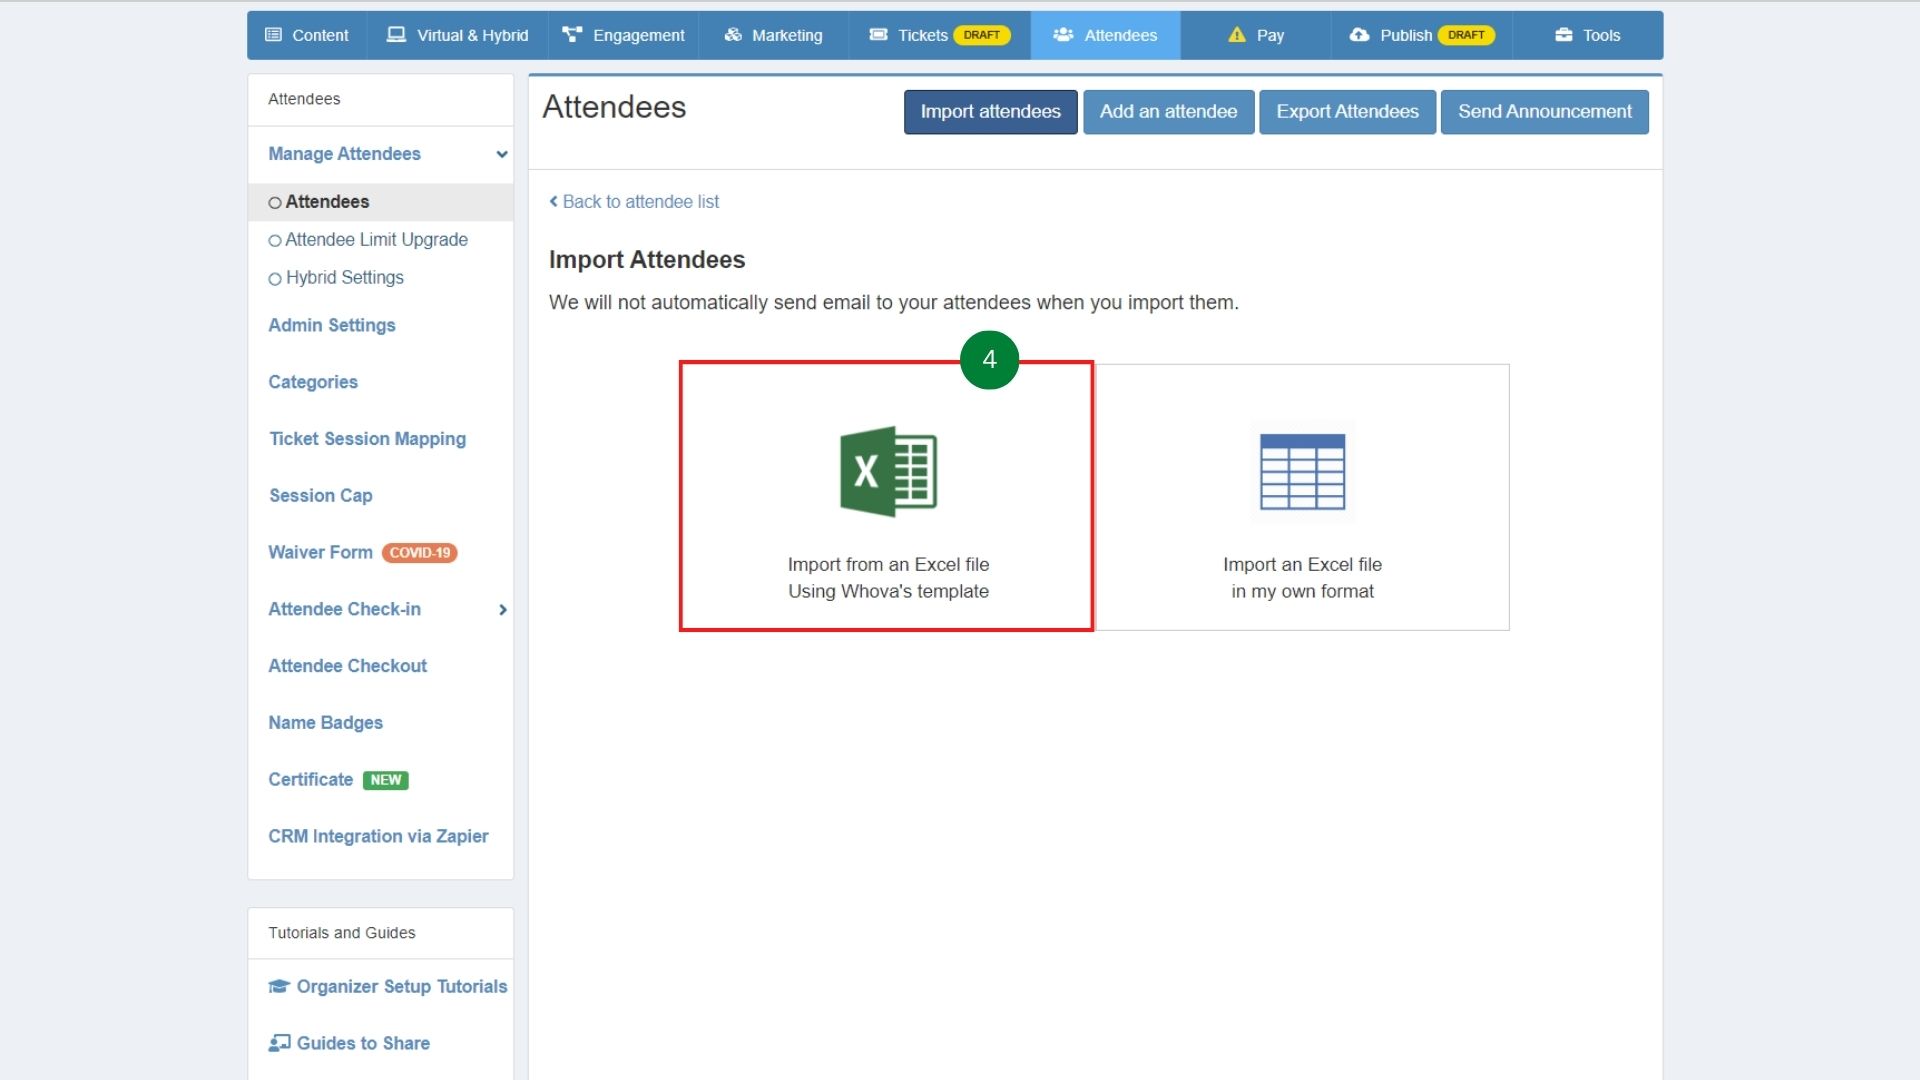This screenshot has height=1080, width=1920.
Task: Click the Export Attendees button
Action: [1347, 112]
